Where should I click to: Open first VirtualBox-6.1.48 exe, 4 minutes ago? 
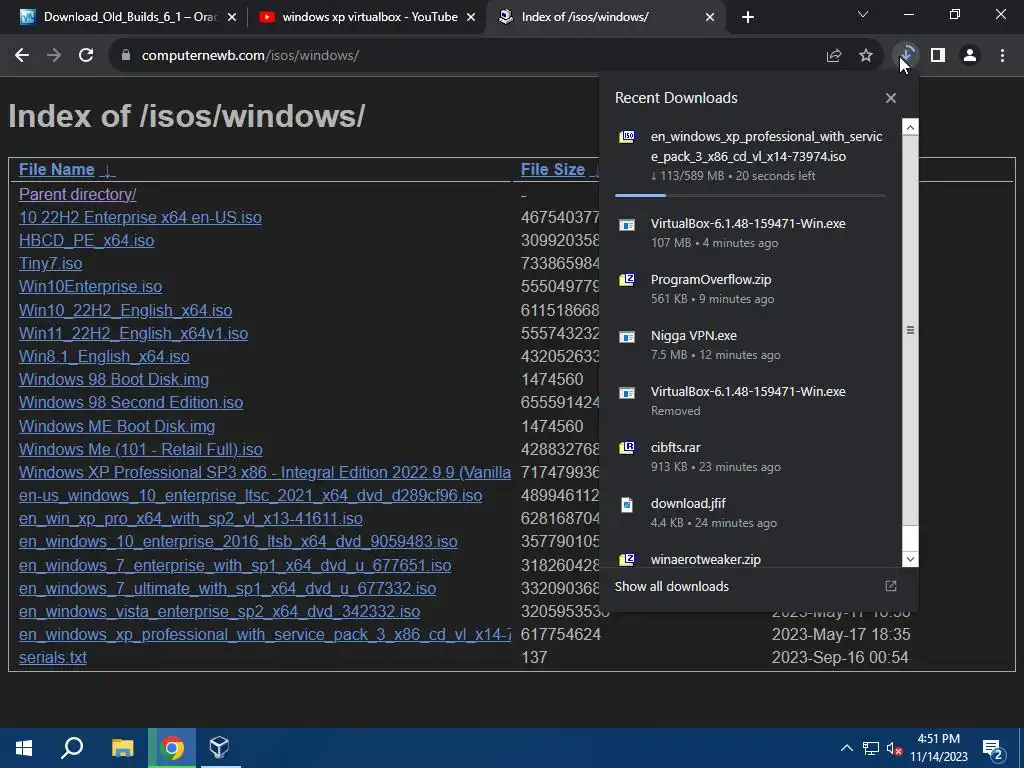(x=750, y=232)
